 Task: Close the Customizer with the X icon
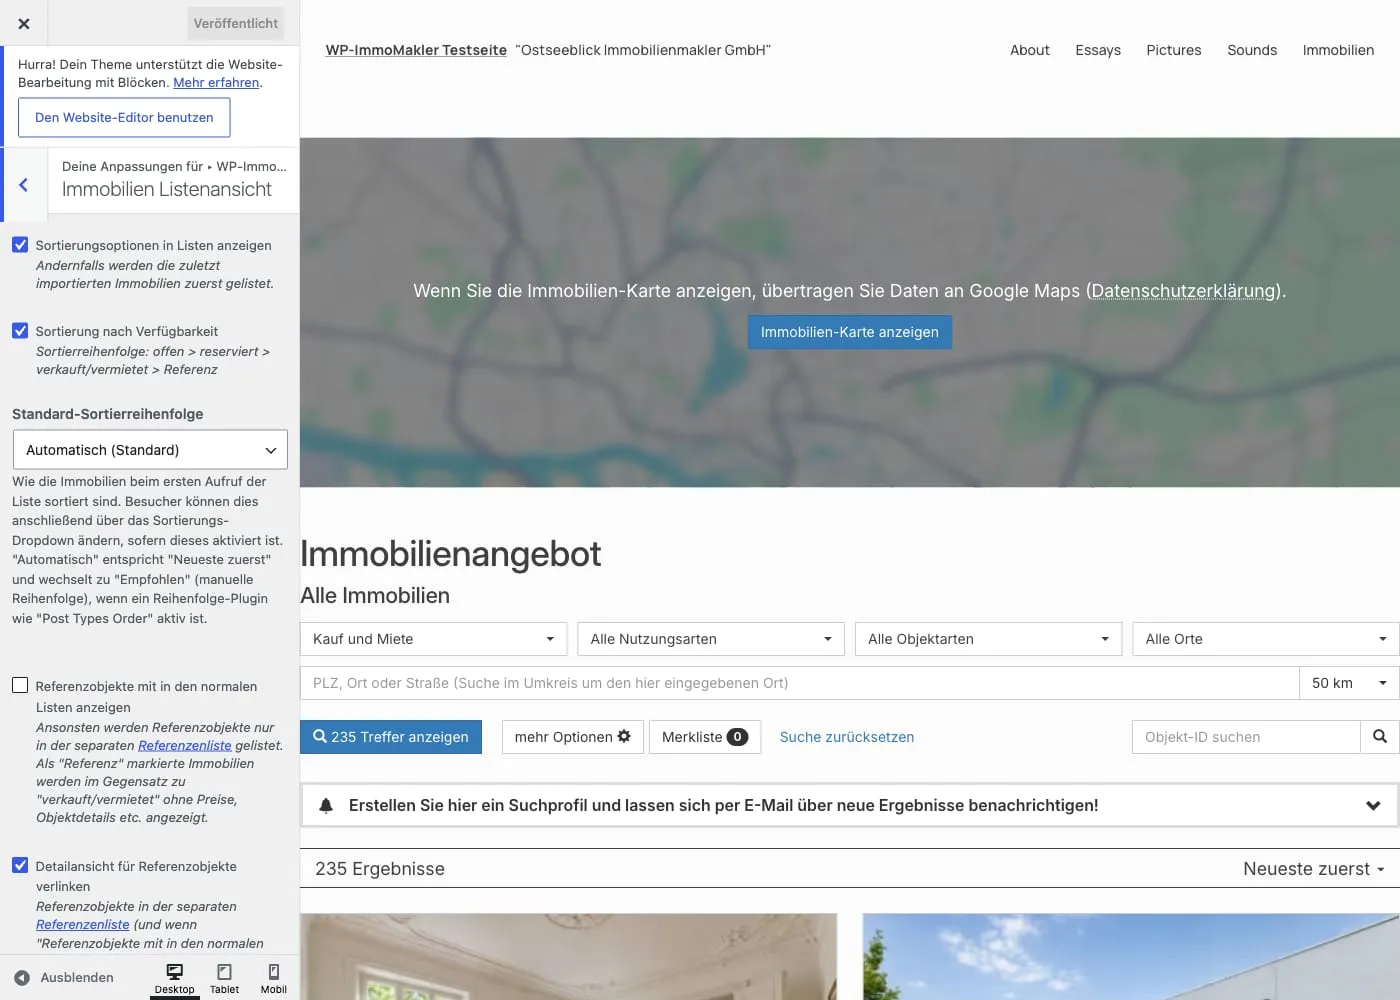24,23
